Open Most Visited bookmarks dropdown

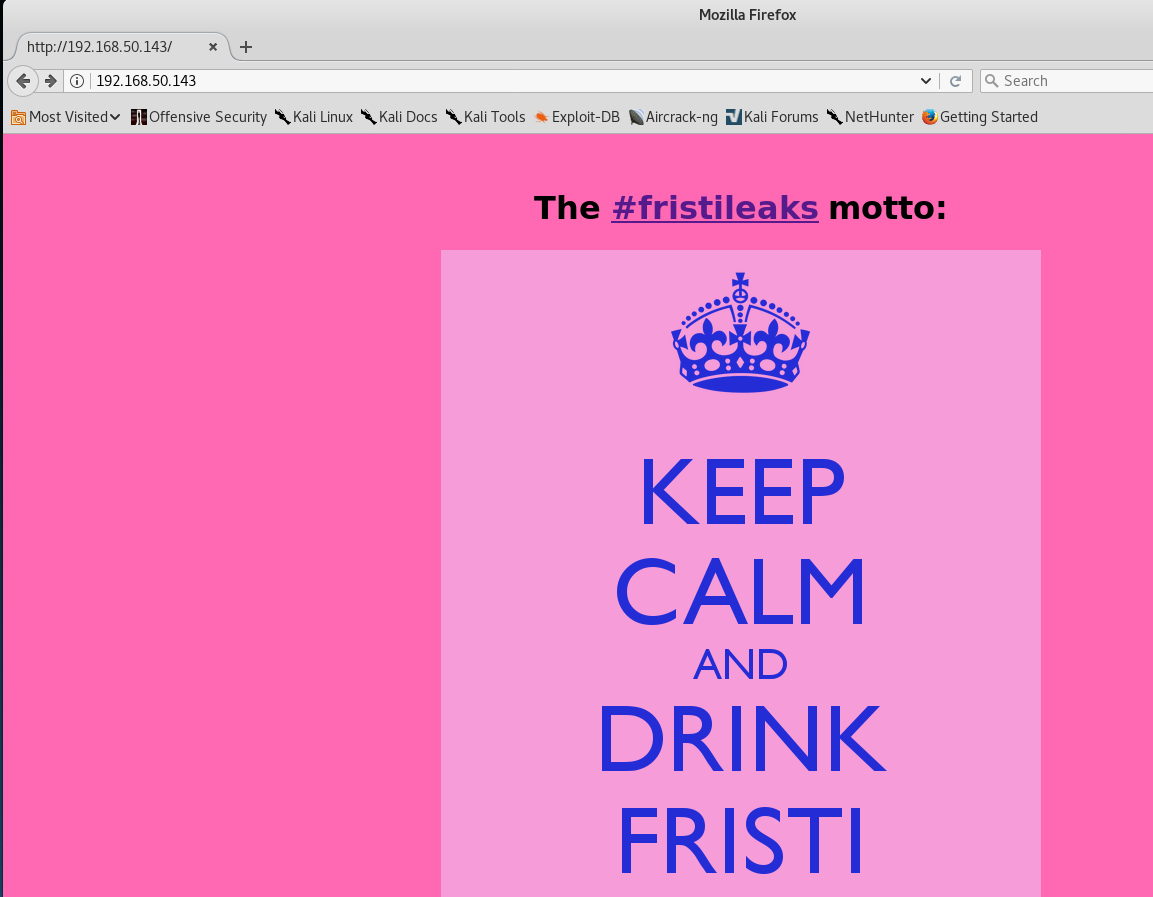tap(65, 117)
